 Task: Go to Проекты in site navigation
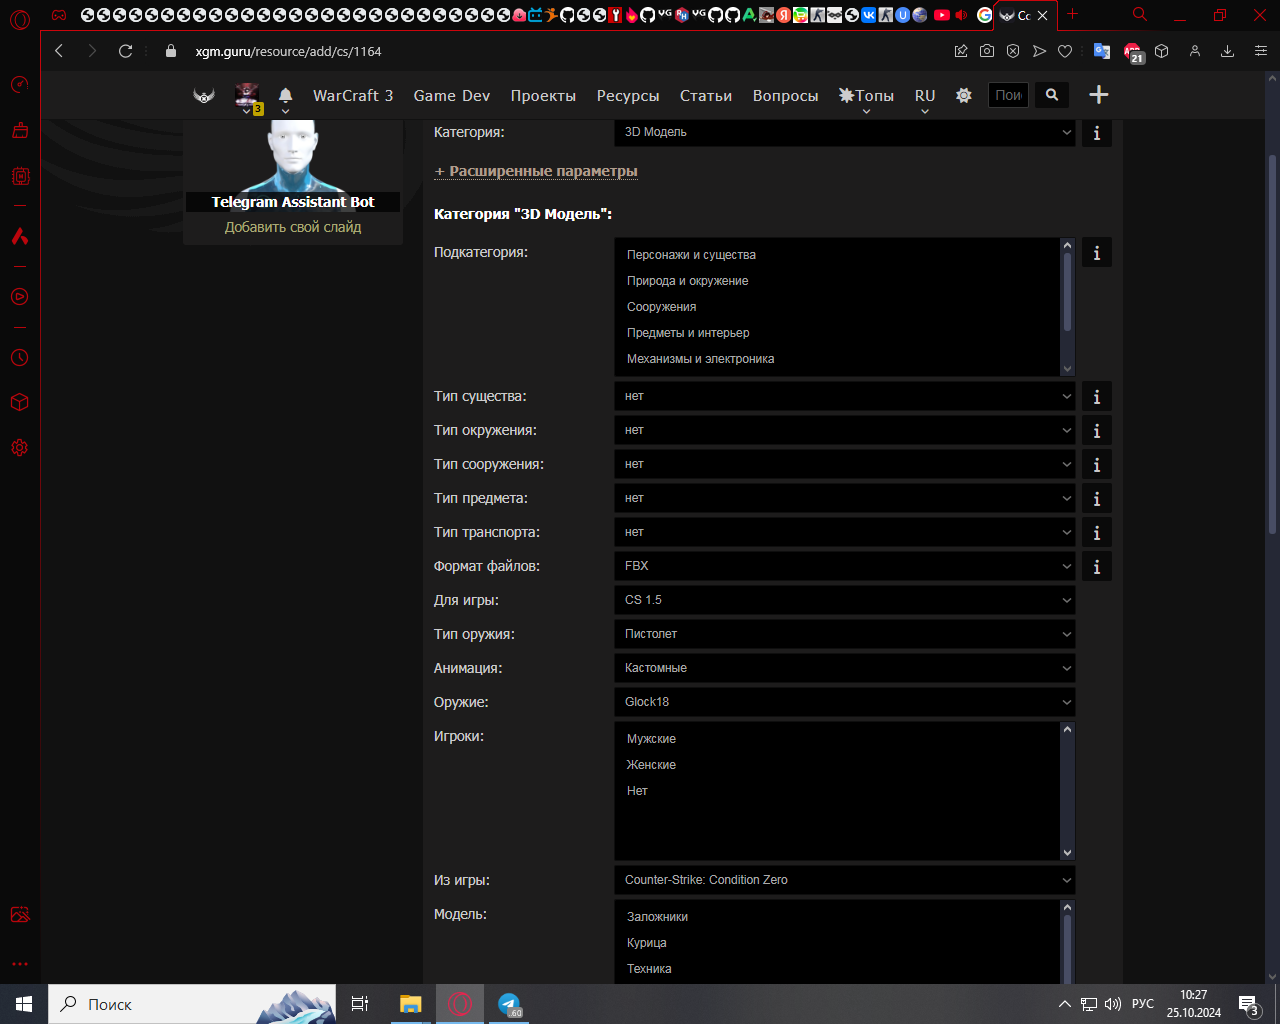click(543, 96)
